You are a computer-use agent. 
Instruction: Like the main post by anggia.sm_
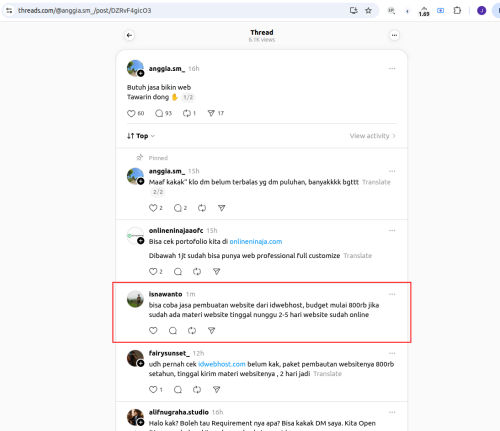tap(131, 113)
